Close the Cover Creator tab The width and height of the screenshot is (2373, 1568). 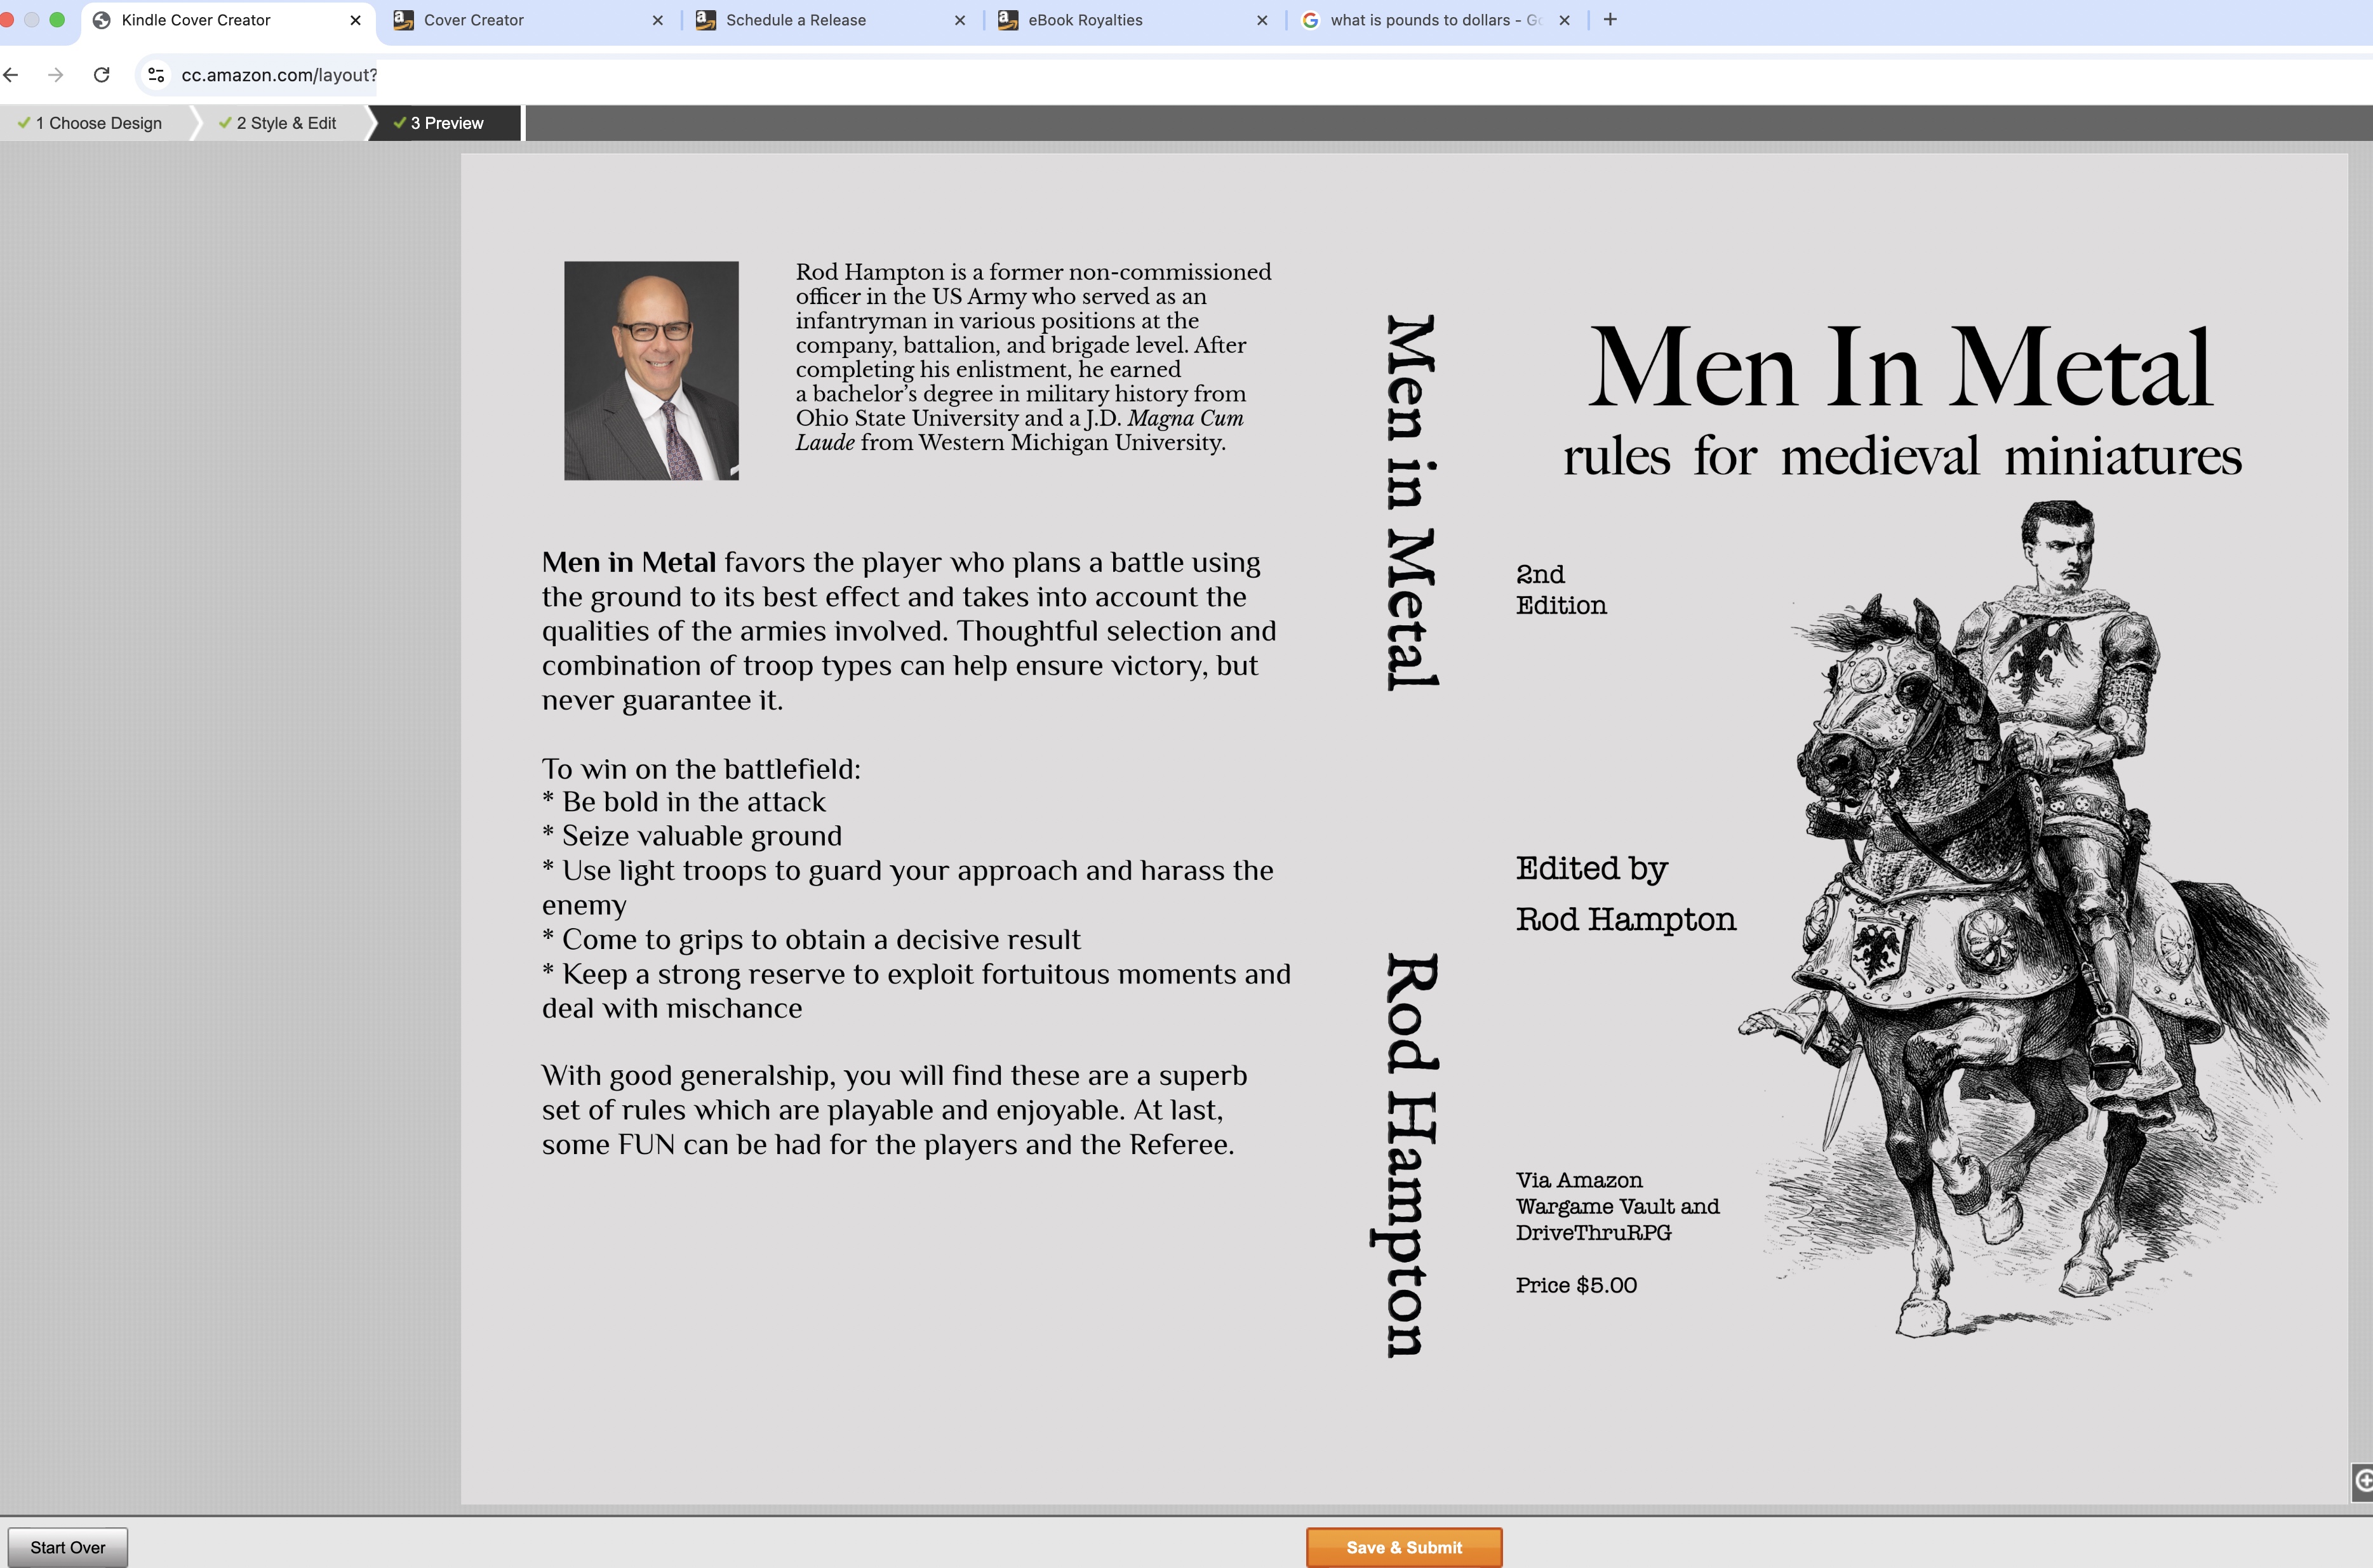click(x=657, y=20)
